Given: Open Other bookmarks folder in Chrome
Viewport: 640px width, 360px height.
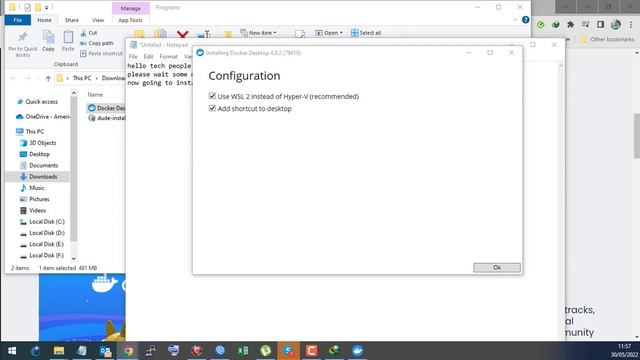Looking at the screenshot, I should point(607,39).
